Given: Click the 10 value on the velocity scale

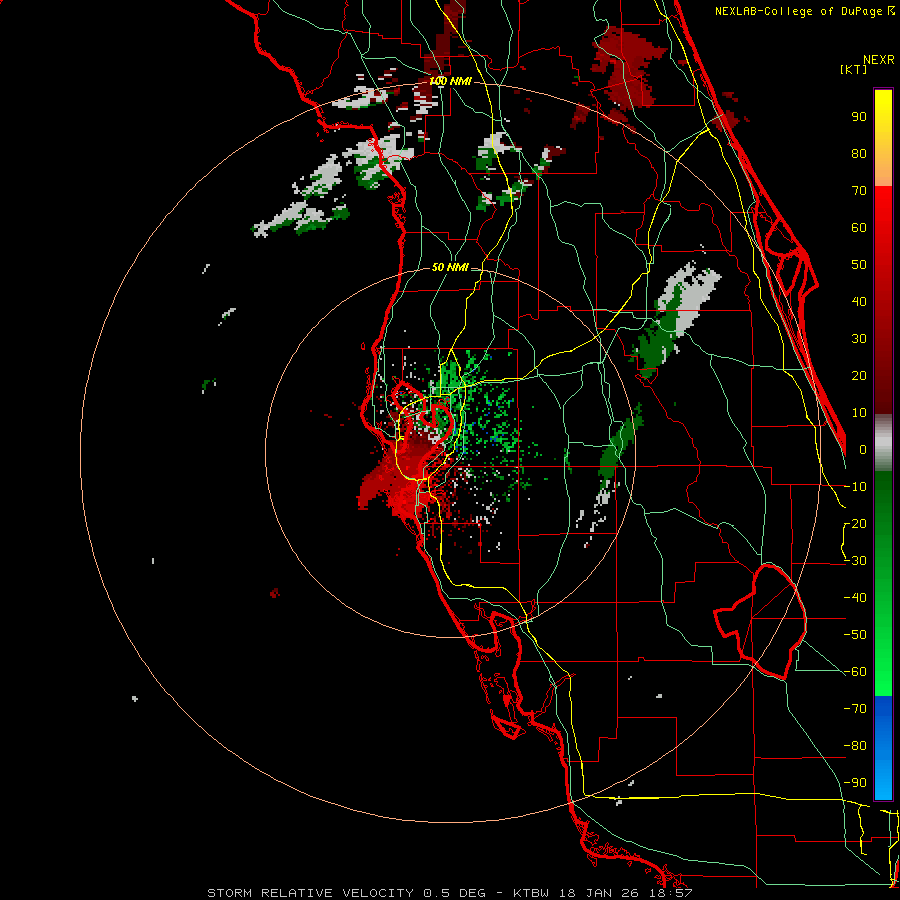Looking at the screenshot, I should [x=859, y=413].
